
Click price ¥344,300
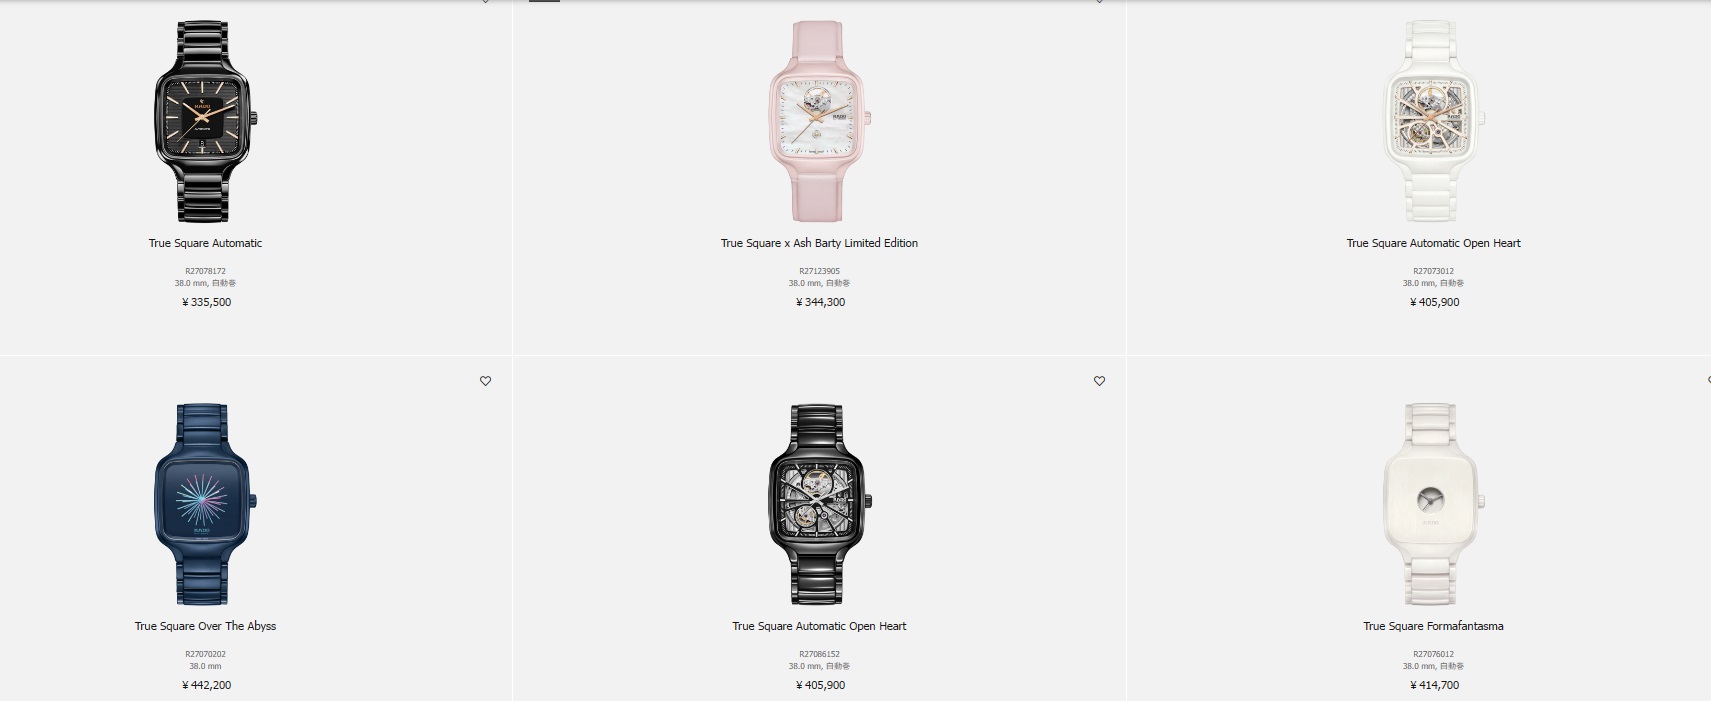820,302
